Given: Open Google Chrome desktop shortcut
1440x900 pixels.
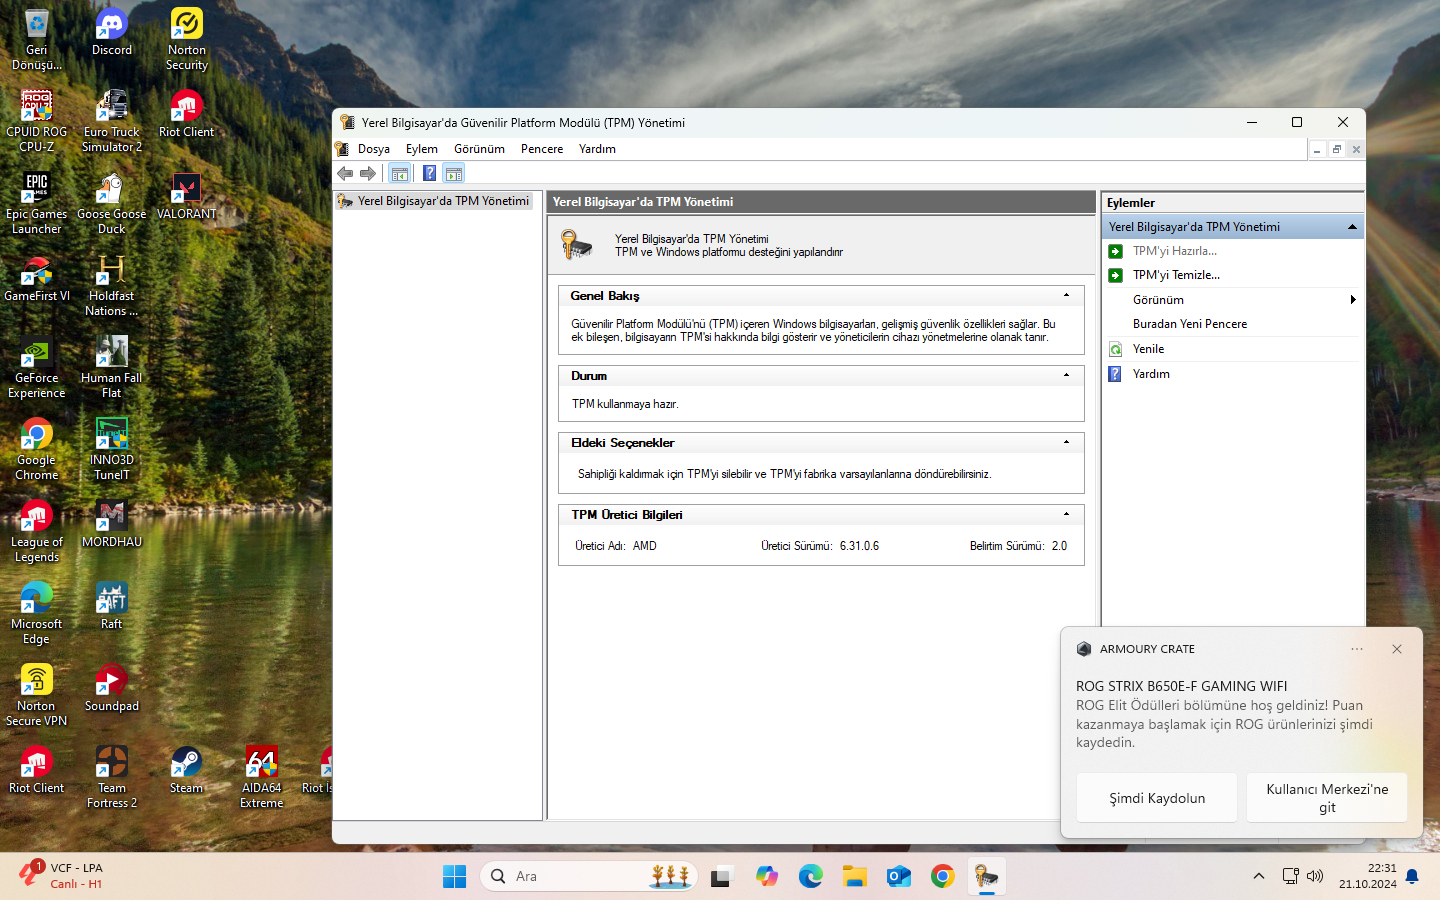Looking at the screenshot, I should tap(37, 449).
